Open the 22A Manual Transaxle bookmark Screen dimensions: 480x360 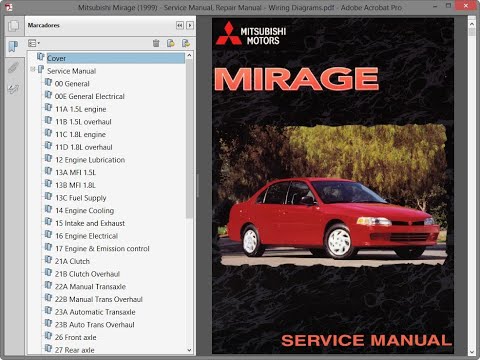tap(90, 287)
